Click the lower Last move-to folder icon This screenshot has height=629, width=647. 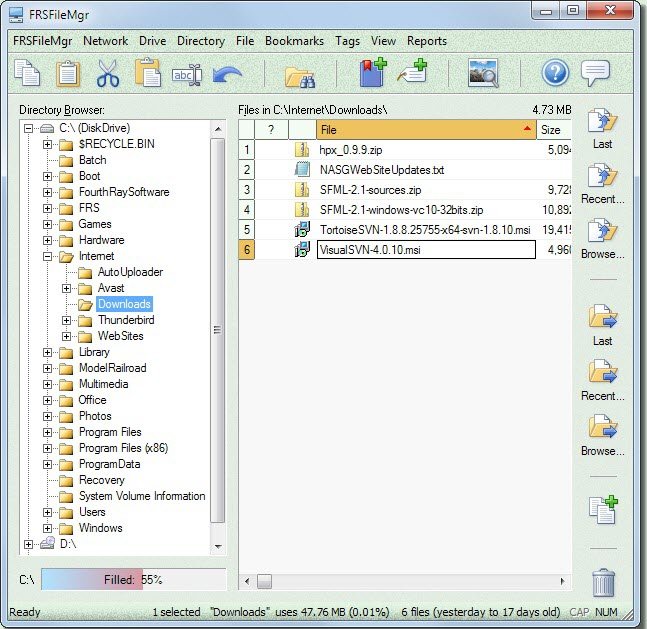point(602,317)
